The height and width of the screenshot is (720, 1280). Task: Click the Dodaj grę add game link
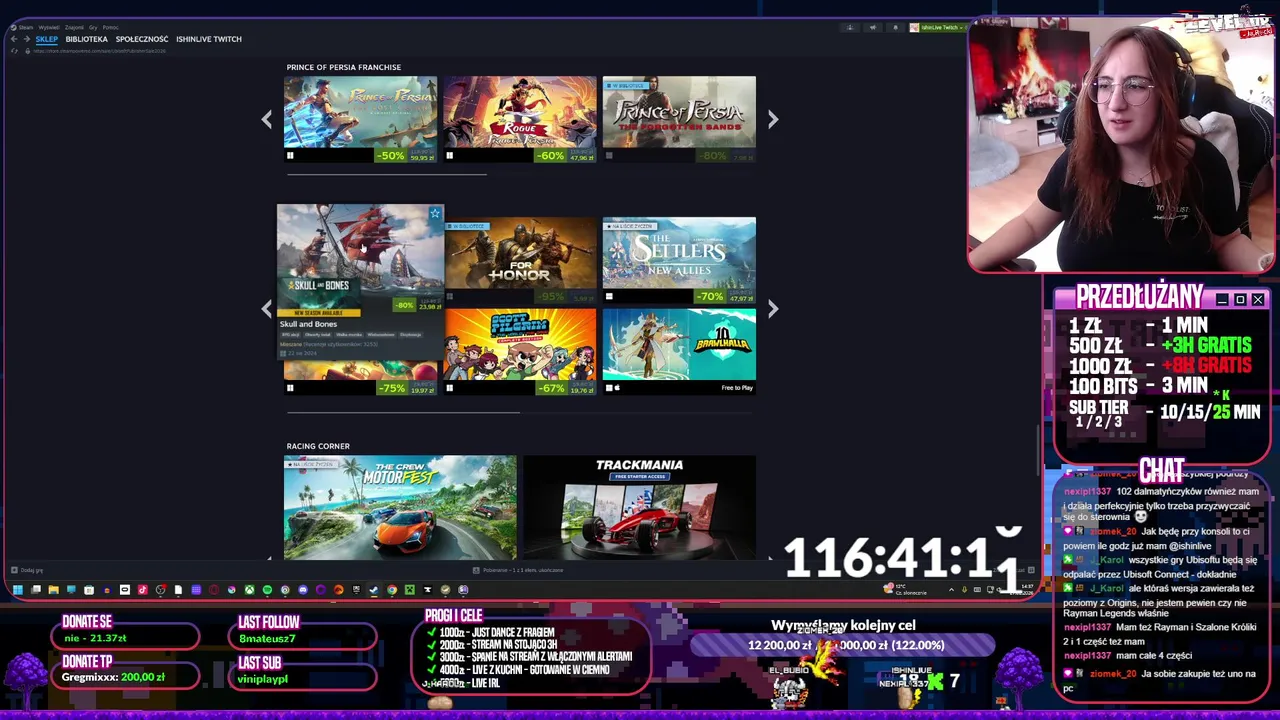(27, 570)
